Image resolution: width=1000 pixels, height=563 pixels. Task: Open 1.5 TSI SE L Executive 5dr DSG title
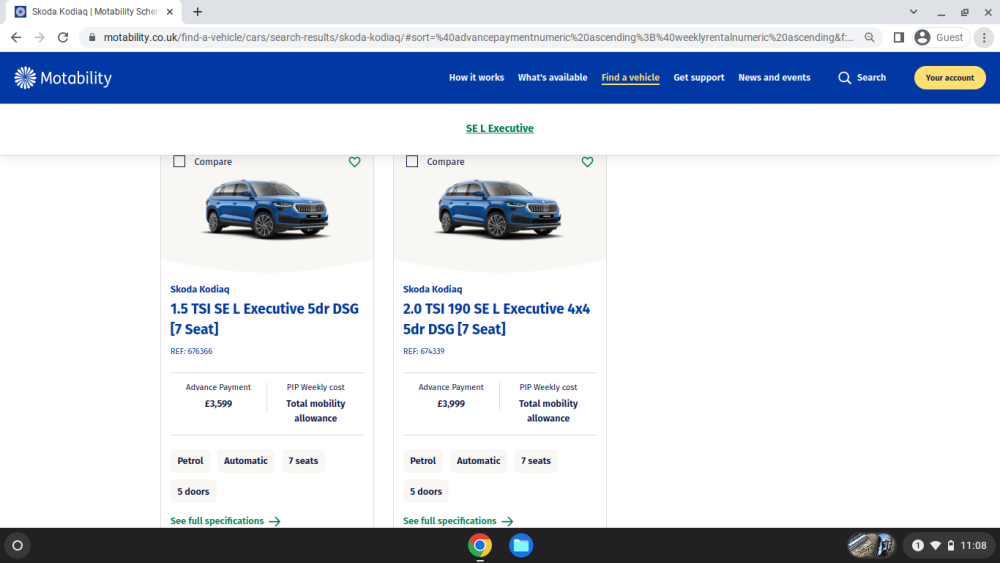(265, 319)
